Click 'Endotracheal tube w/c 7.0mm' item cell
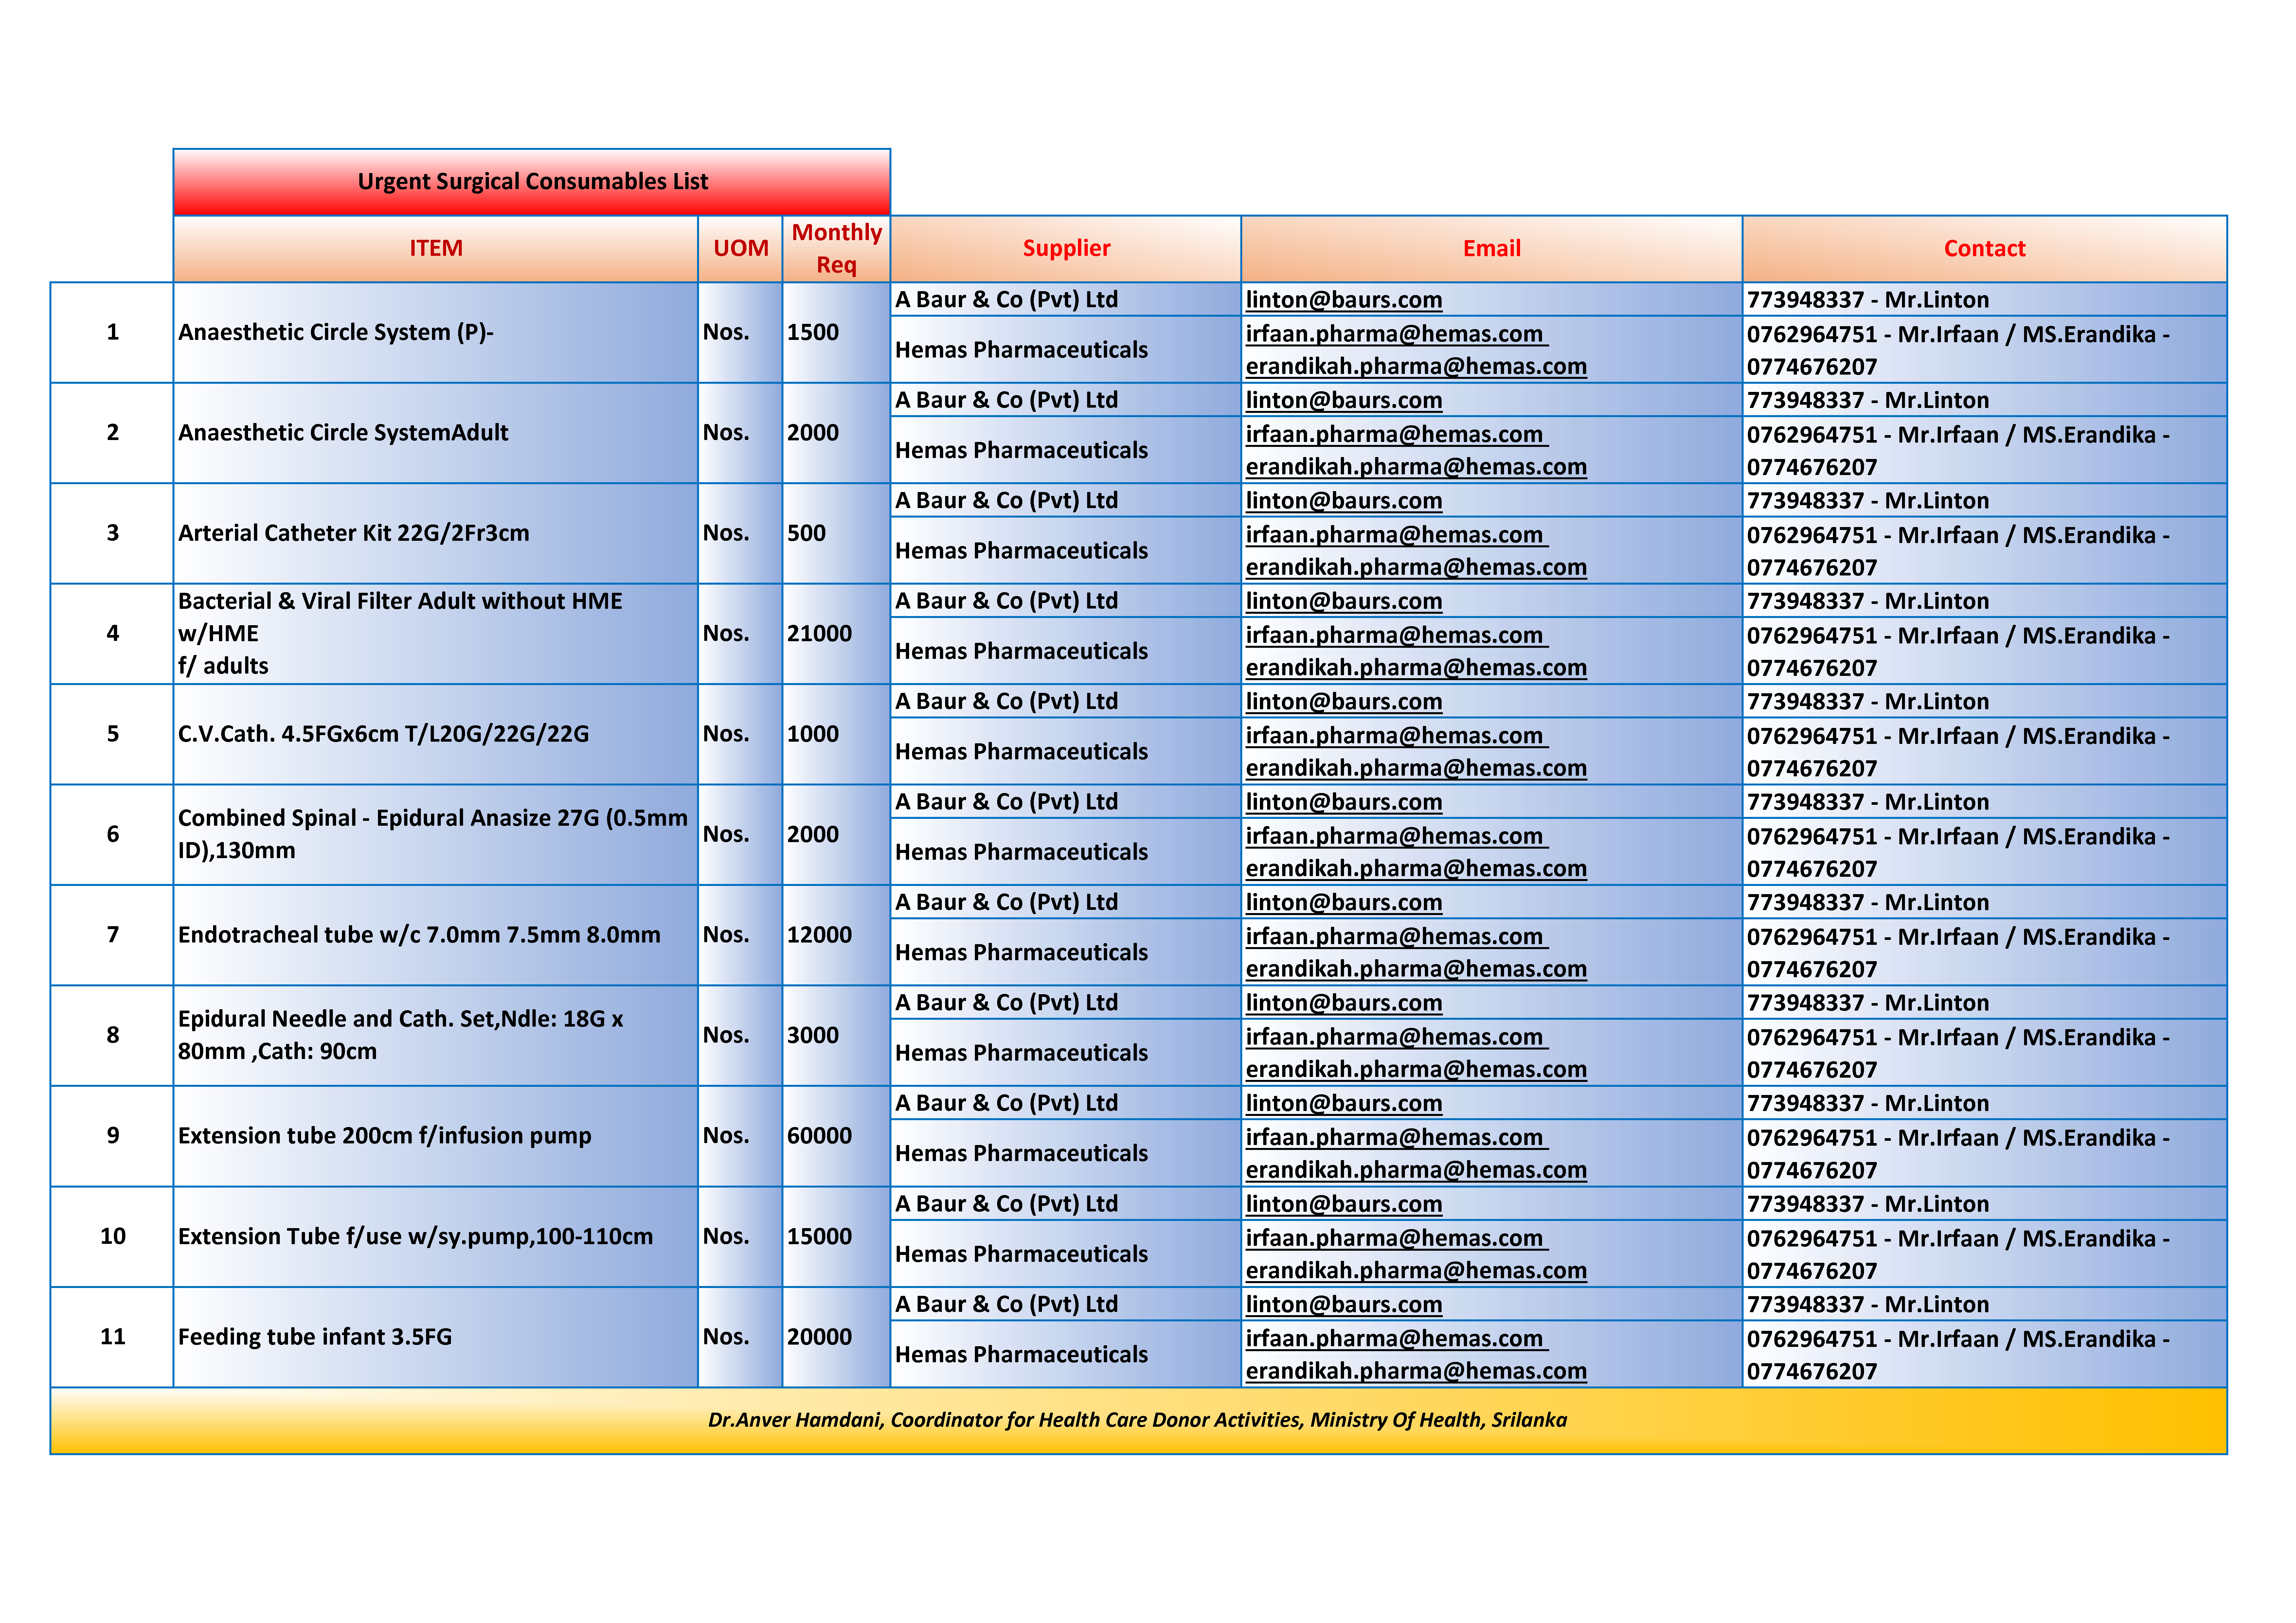Viewport: 2296px width, 1623px height. click(436, 935)
